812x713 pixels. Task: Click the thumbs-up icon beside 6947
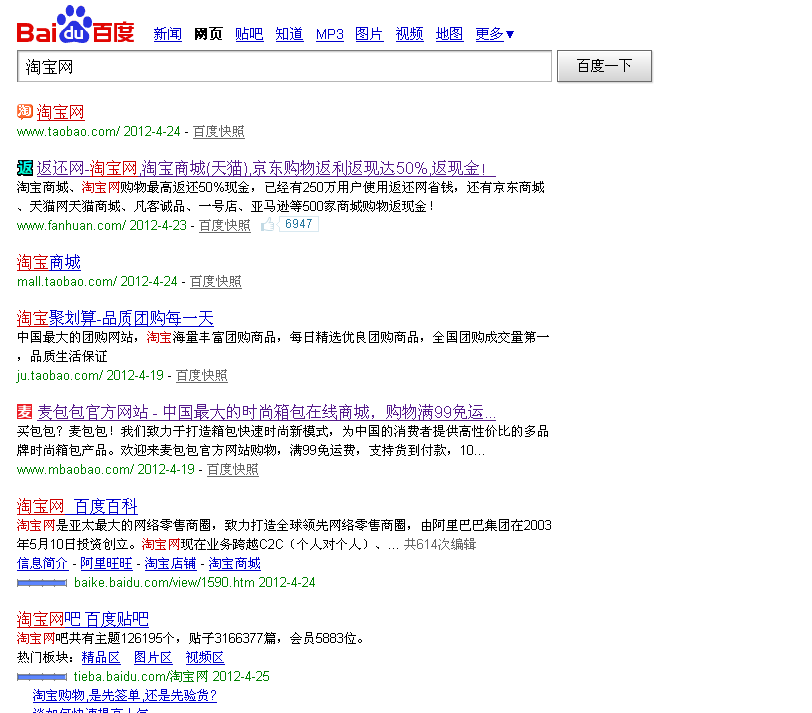[x=268, y=225]
